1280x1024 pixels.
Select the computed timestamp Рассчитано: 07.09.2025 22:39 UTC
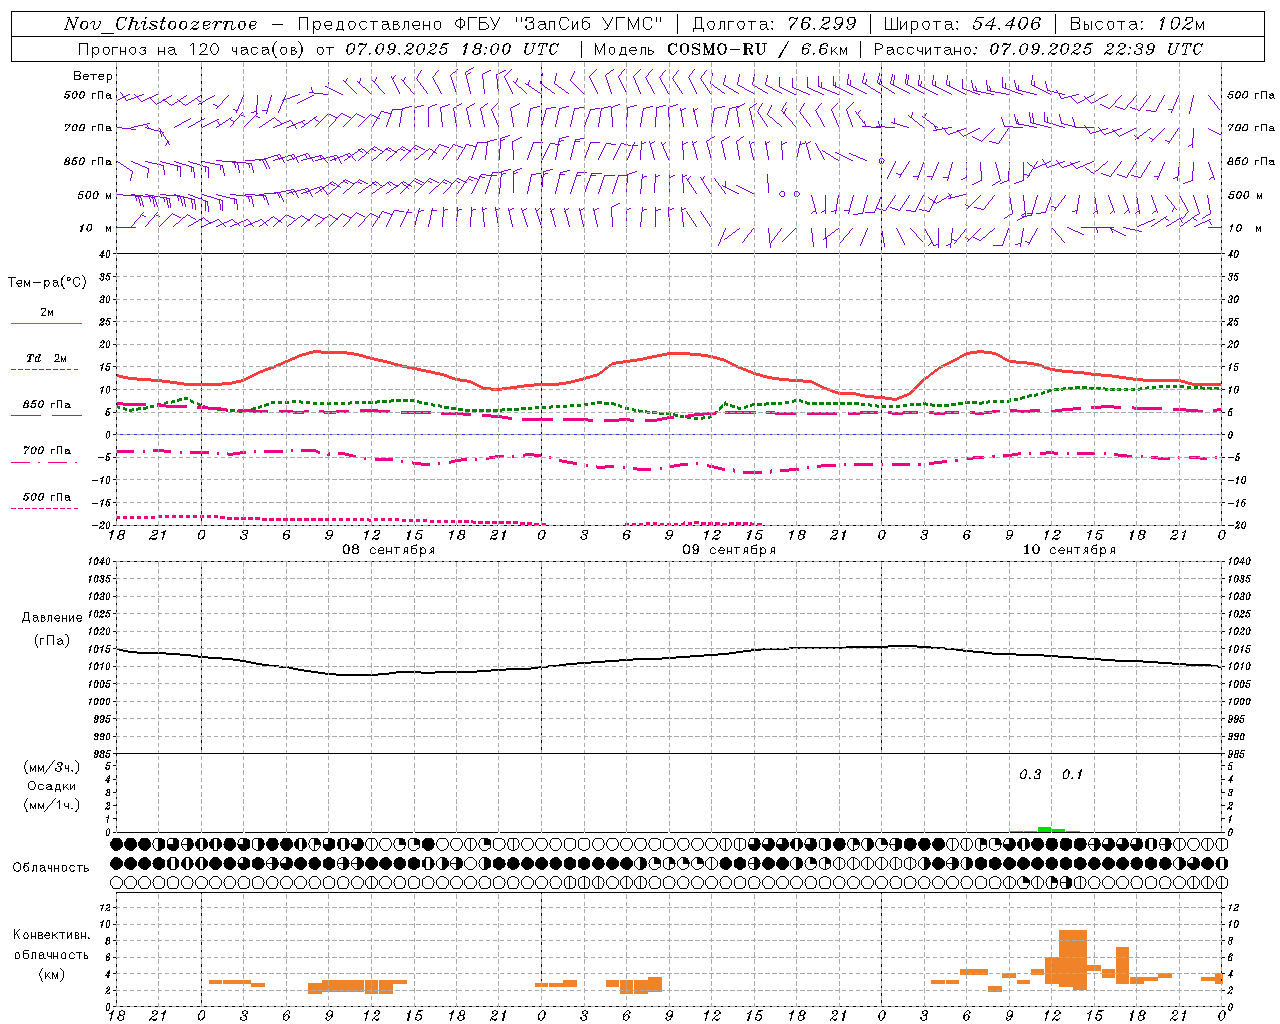pyautogui.click(x=1038, y=49)
